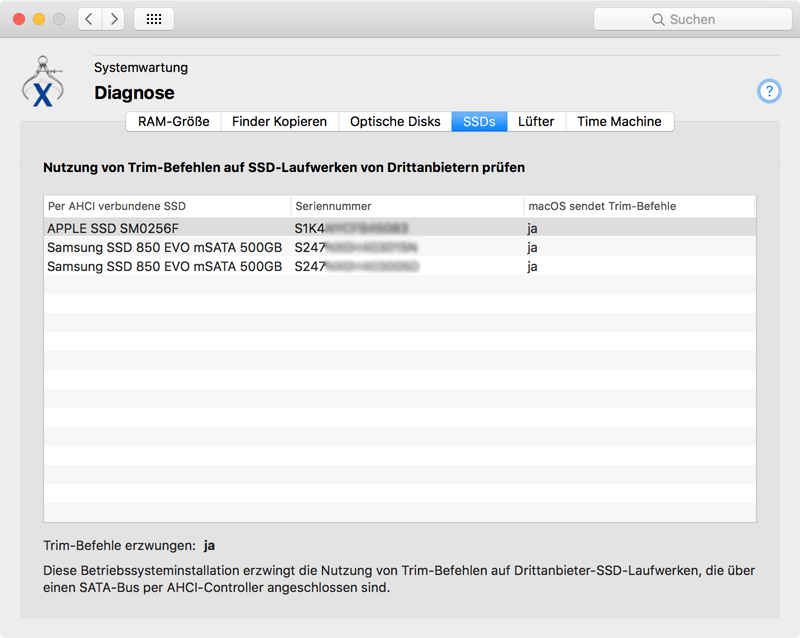Sort by the Per AHCI verbundene SSD column
This screenshot has width=800, height=638.
click(167, 206)
